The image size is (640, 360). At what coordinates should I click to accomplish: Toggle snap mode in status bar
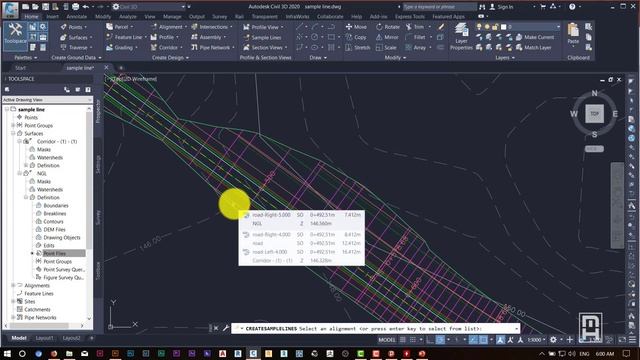click(413, 340)
